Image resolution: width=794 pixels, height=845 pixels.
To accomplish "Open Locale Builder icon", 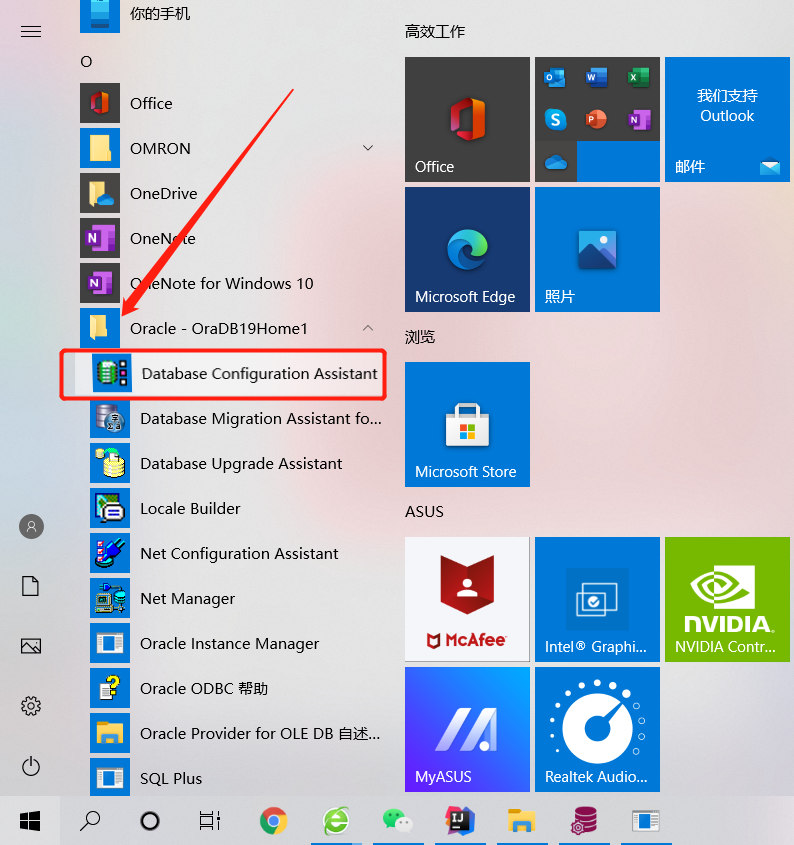I will pyautogui.click(x=110, y=508).
